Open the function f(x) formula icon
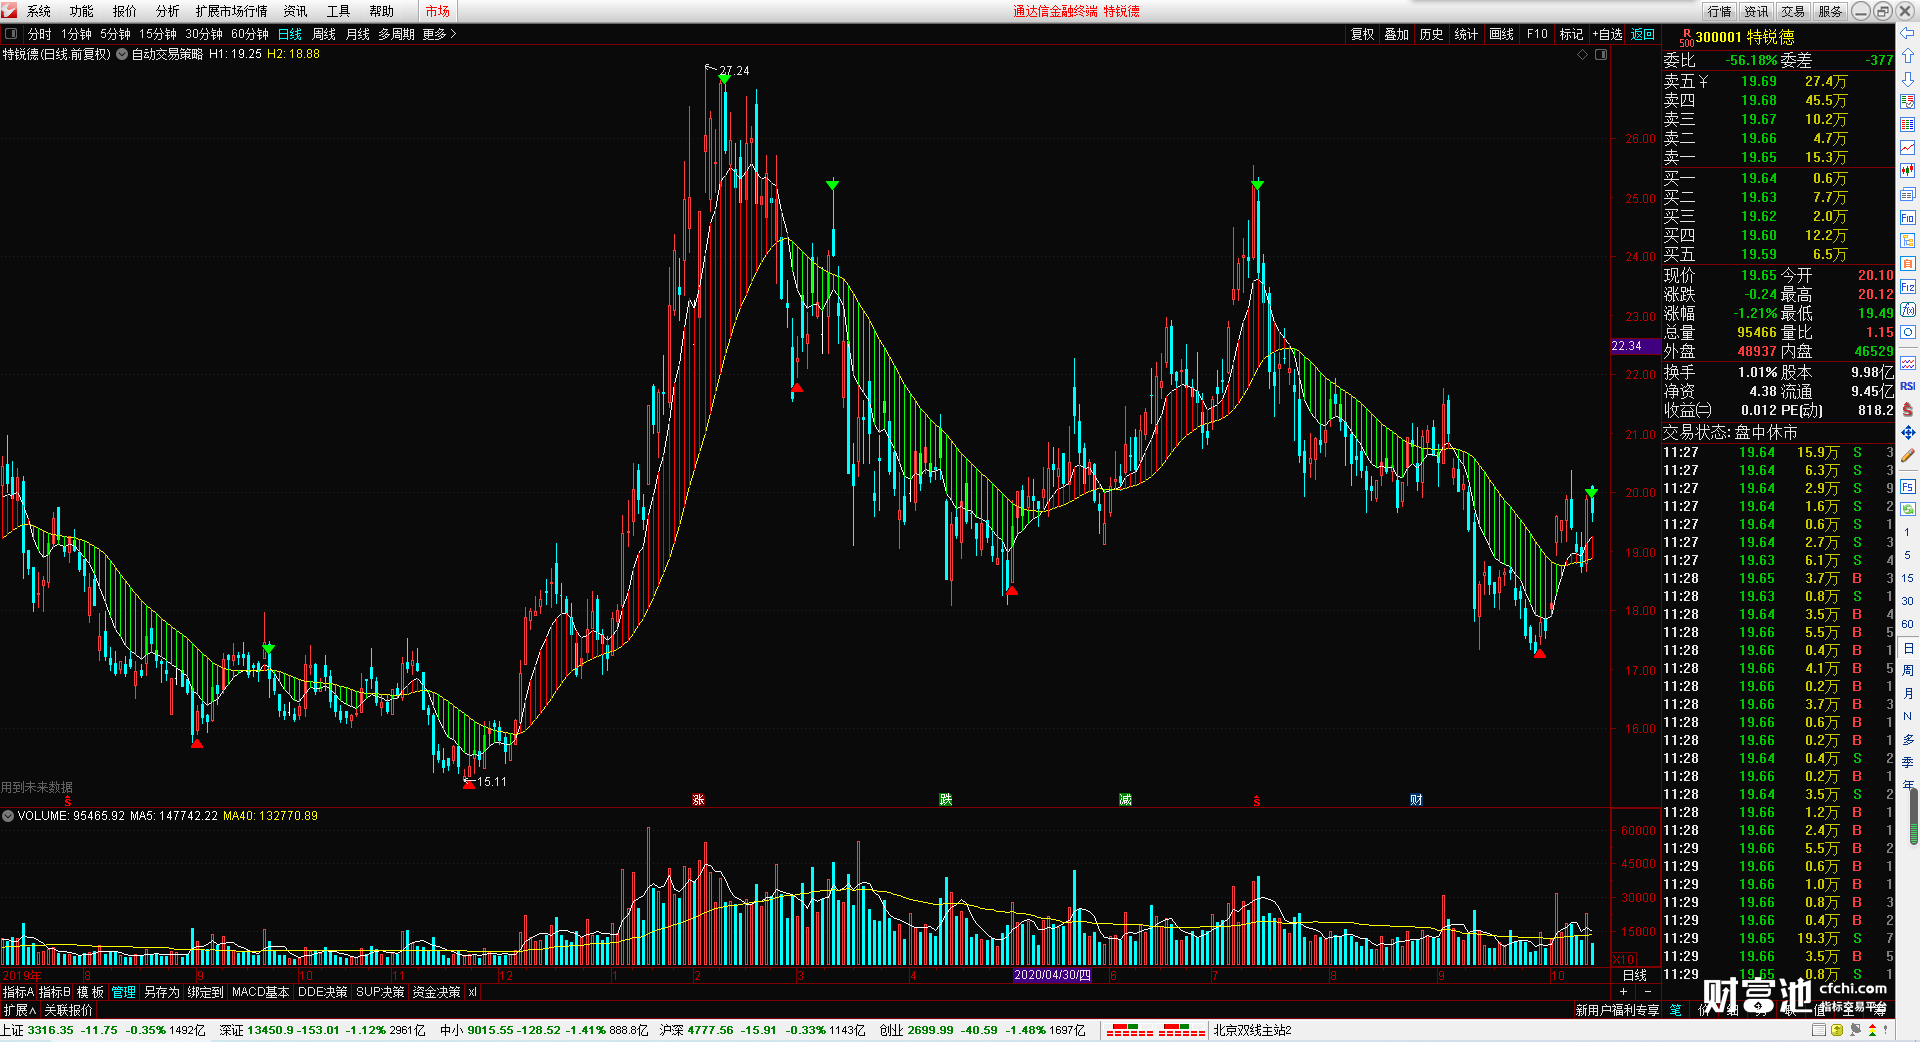This screenshot has height=1042, width=1920. 1907,309
